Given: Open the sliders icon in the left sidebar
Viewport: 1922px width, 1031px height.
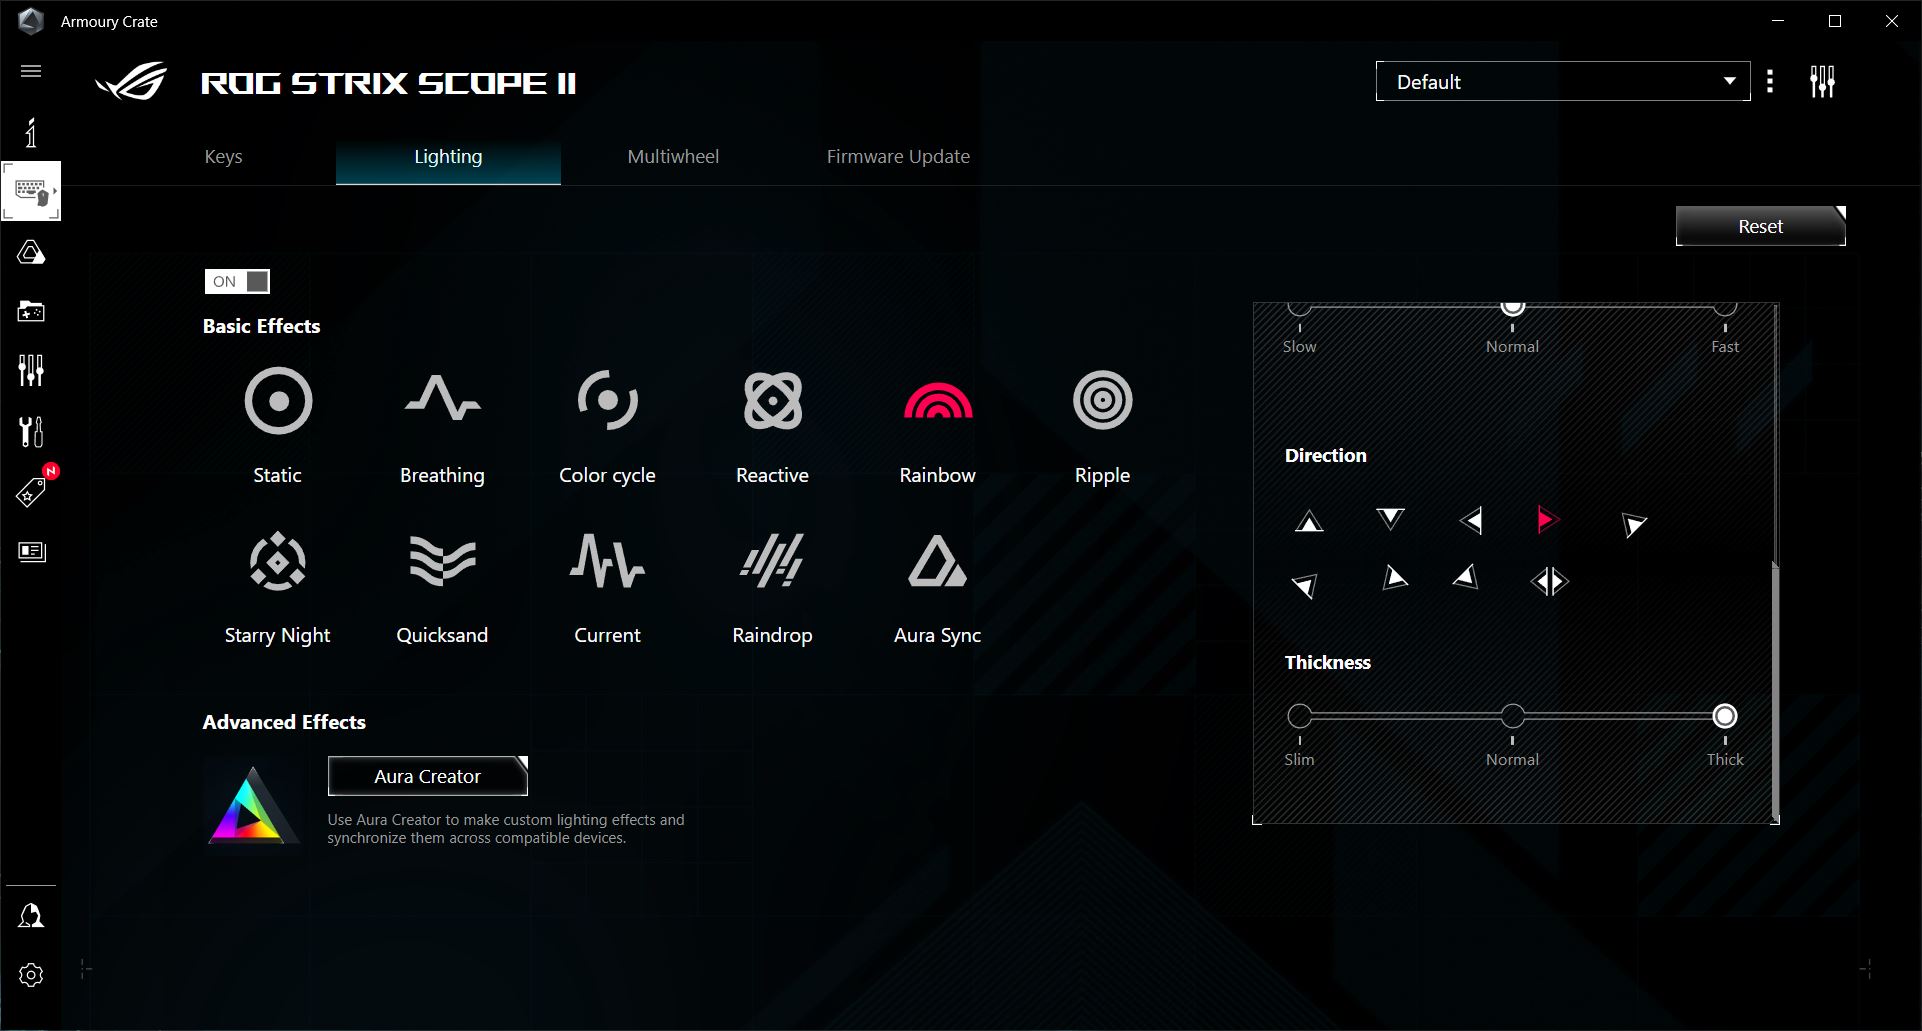Looking at the screenshot, I should click(x=31, y=371).
